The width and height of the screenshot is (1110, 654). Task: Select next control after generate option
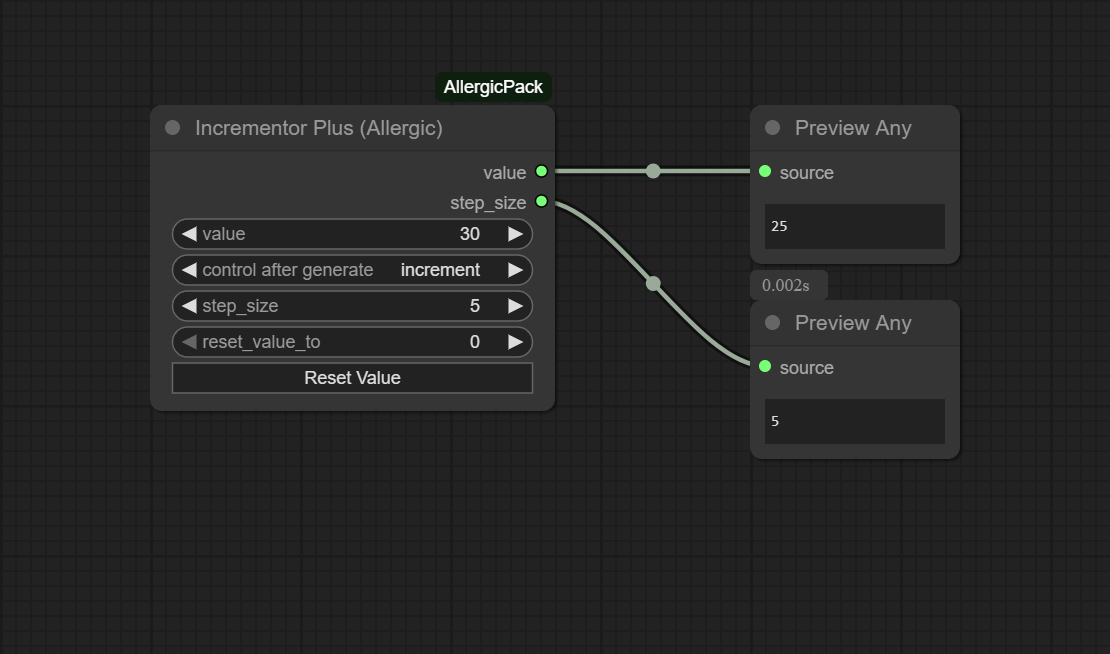pyautogui.click(x=515, y=270)
